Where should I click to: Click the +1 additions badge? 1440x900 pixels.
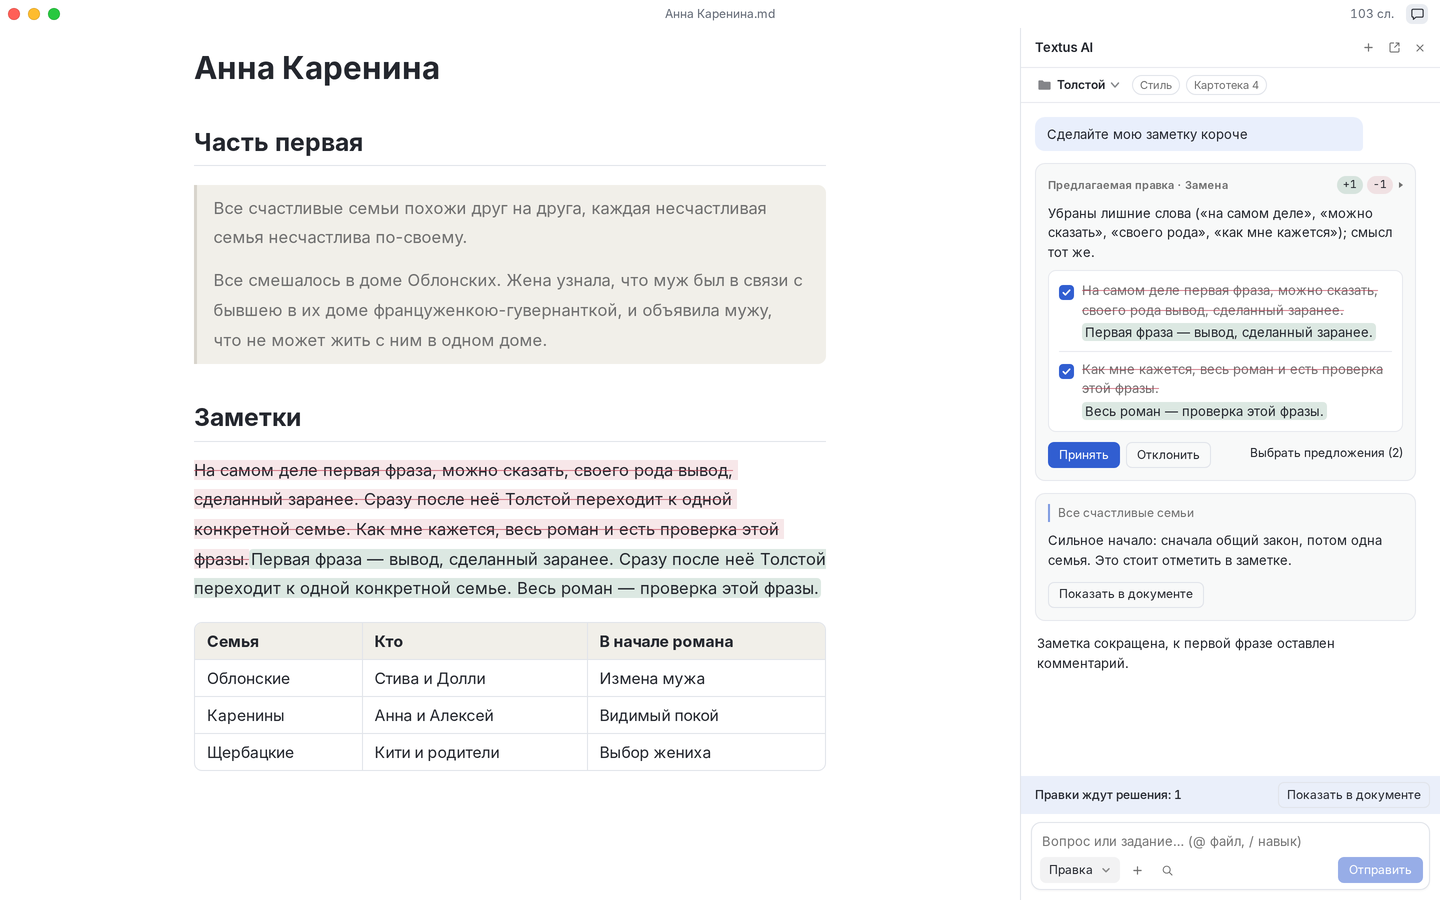coord(1350,185)
